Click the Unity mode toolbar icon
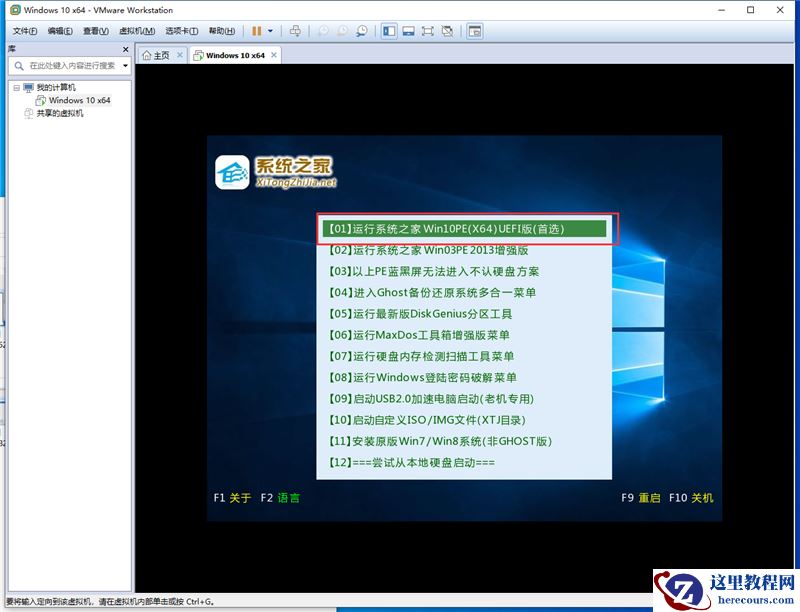 pos(447,31)
